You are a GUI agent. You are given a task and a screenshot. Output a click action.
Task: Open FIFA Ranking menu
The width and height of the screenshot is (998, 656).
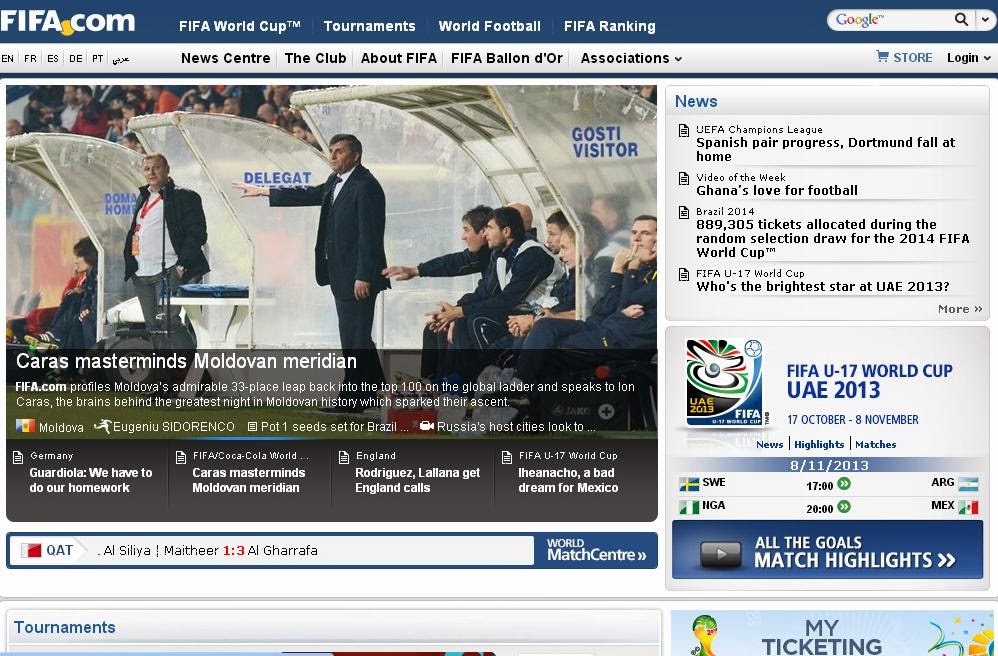[609, 26]
